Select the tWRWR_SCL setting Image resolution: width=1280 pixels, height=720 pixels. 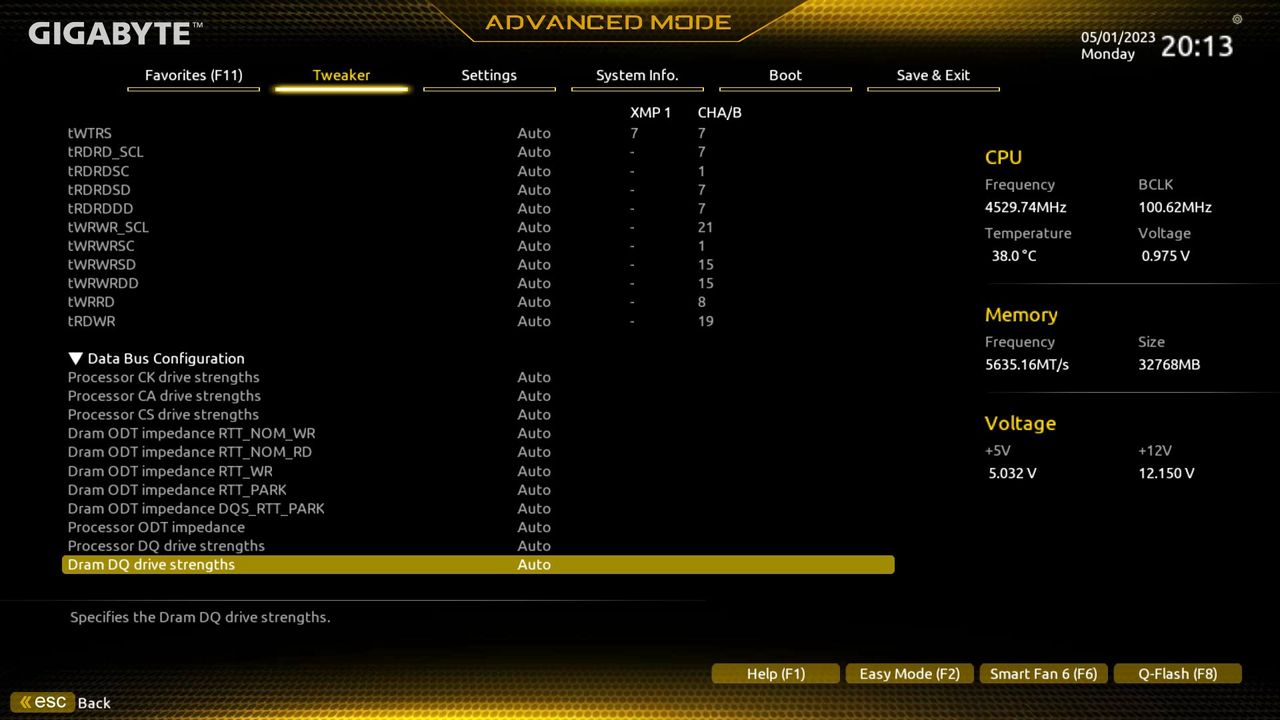pyautogui.click(x=478, y=227)
